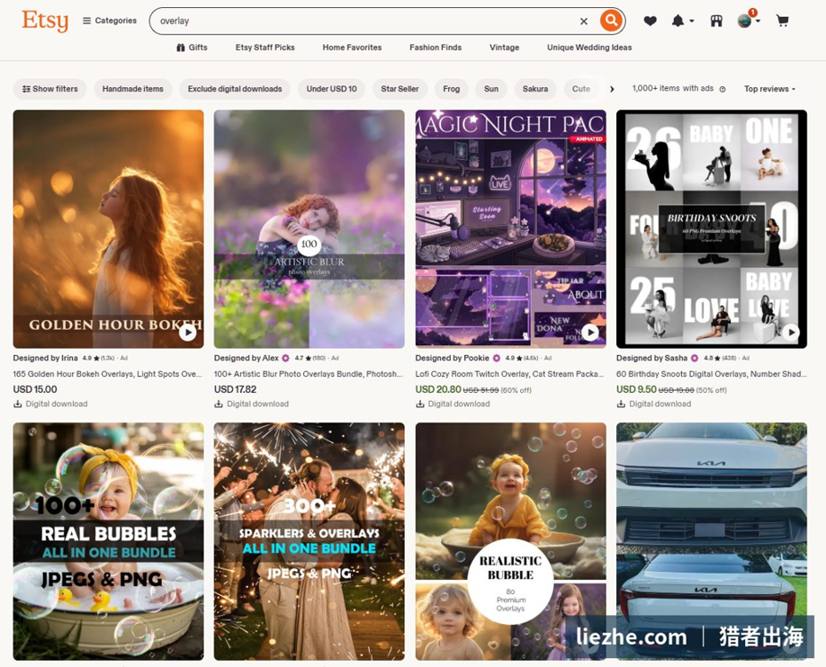
Task: Open Etsy Staff Picks
Action: [265, 47]
